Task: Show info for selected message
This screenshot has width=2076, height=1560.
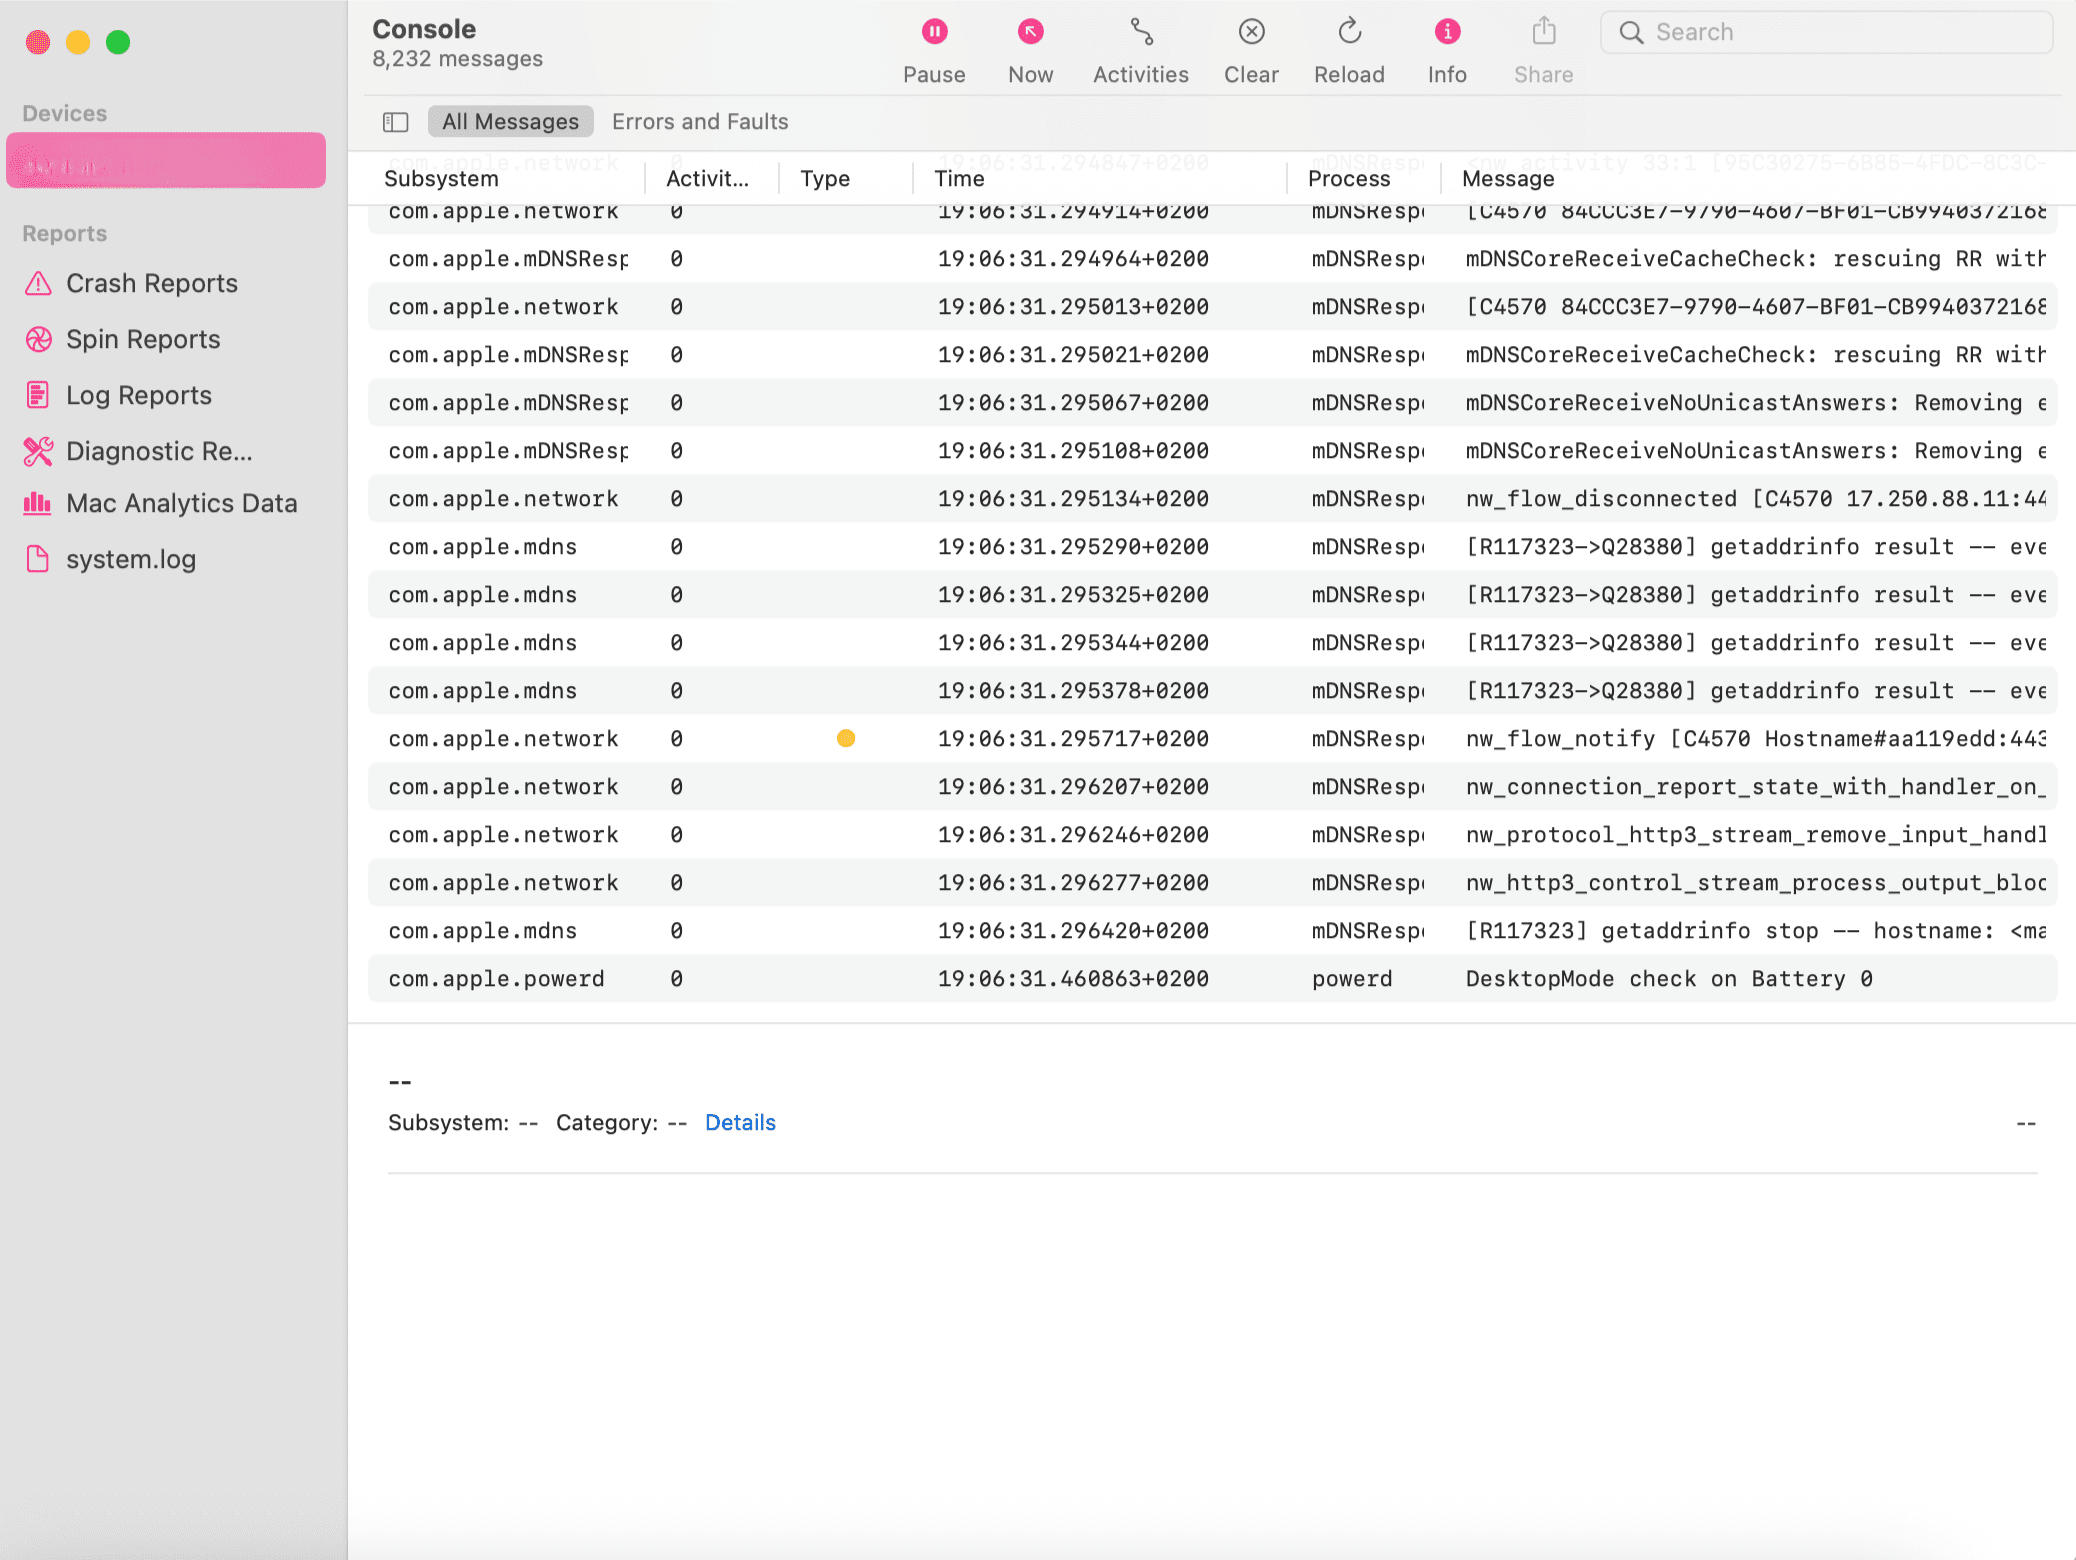Action: pos(1446,46)
